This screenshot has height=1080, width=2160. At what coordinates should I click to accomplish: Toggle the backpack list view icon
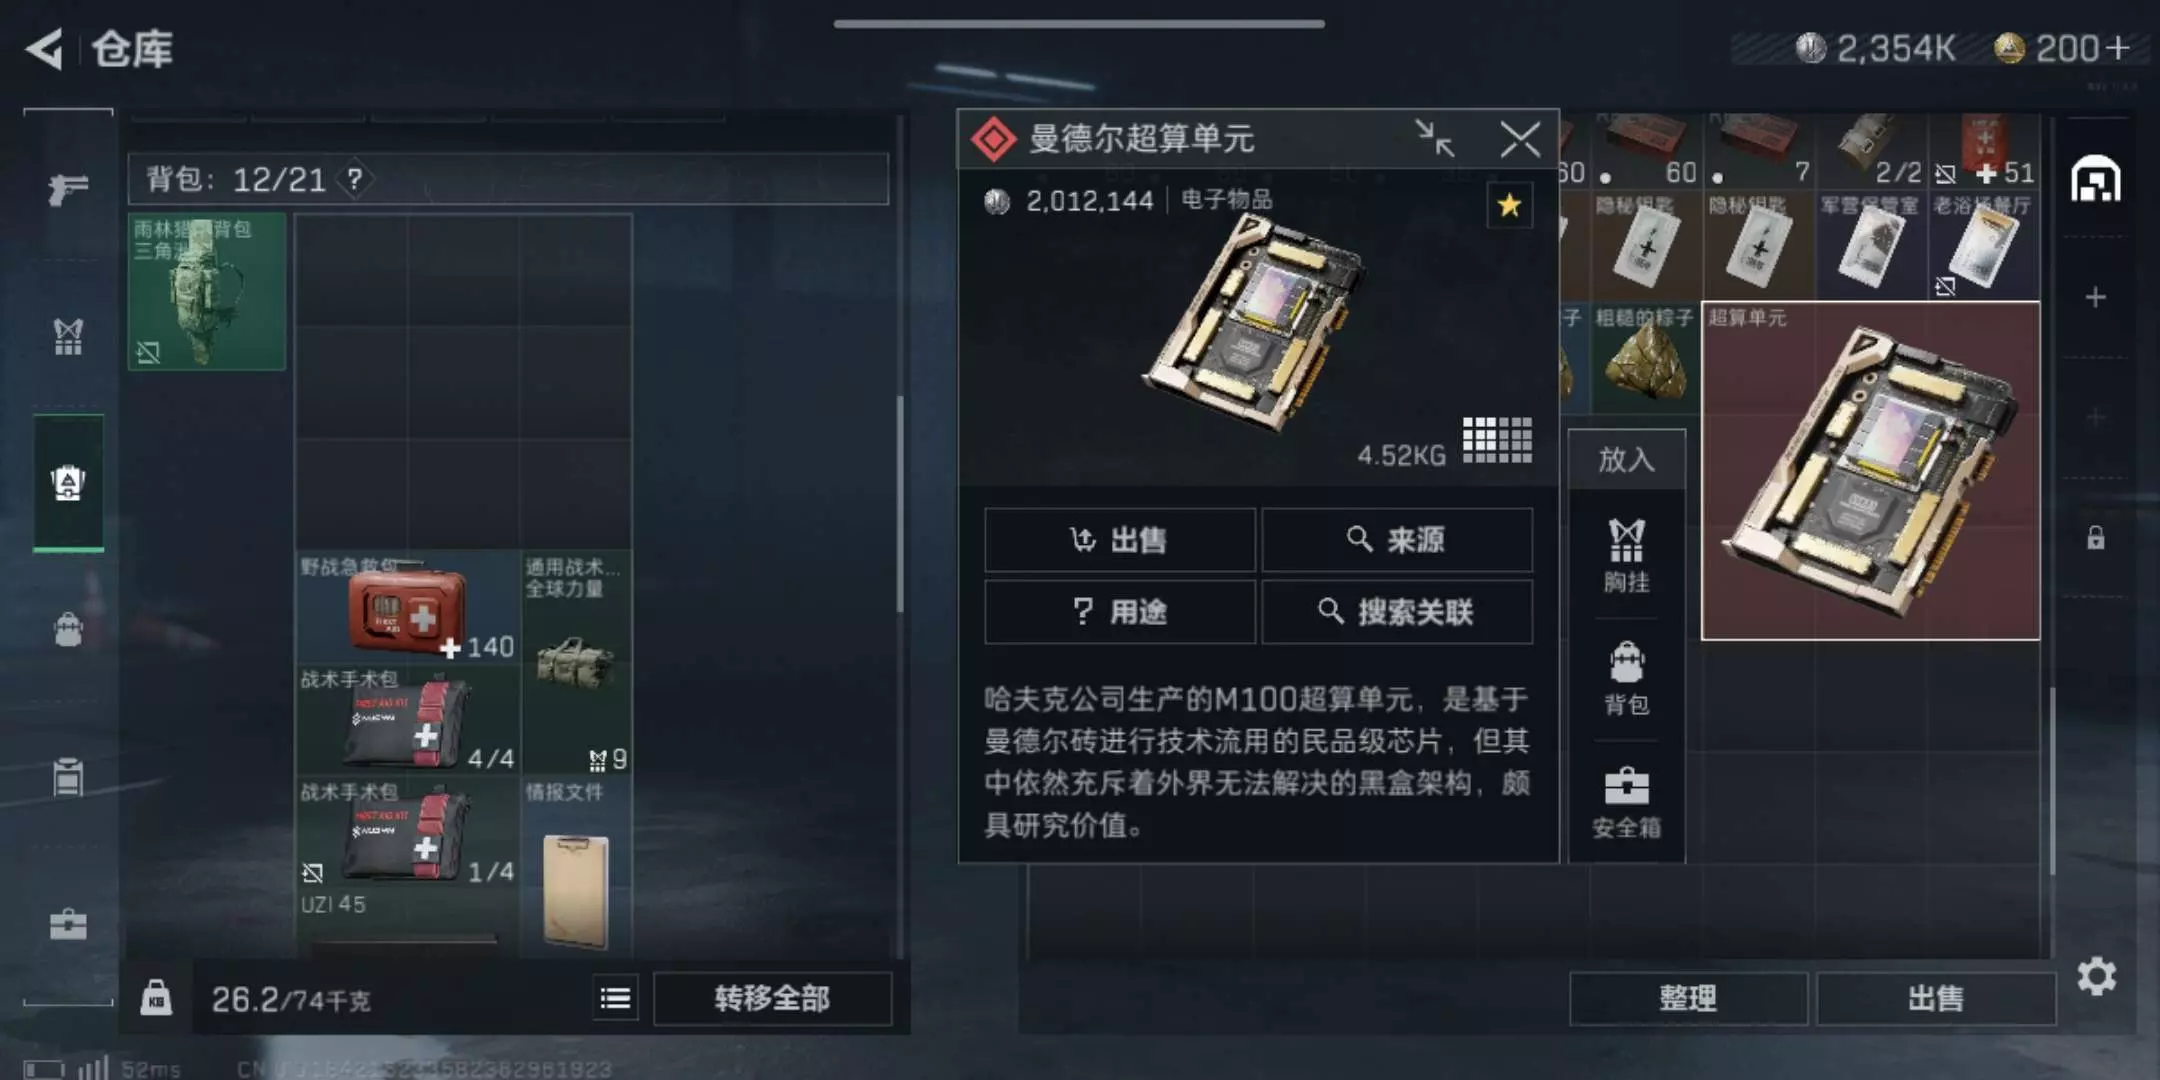tap(615, 998)
